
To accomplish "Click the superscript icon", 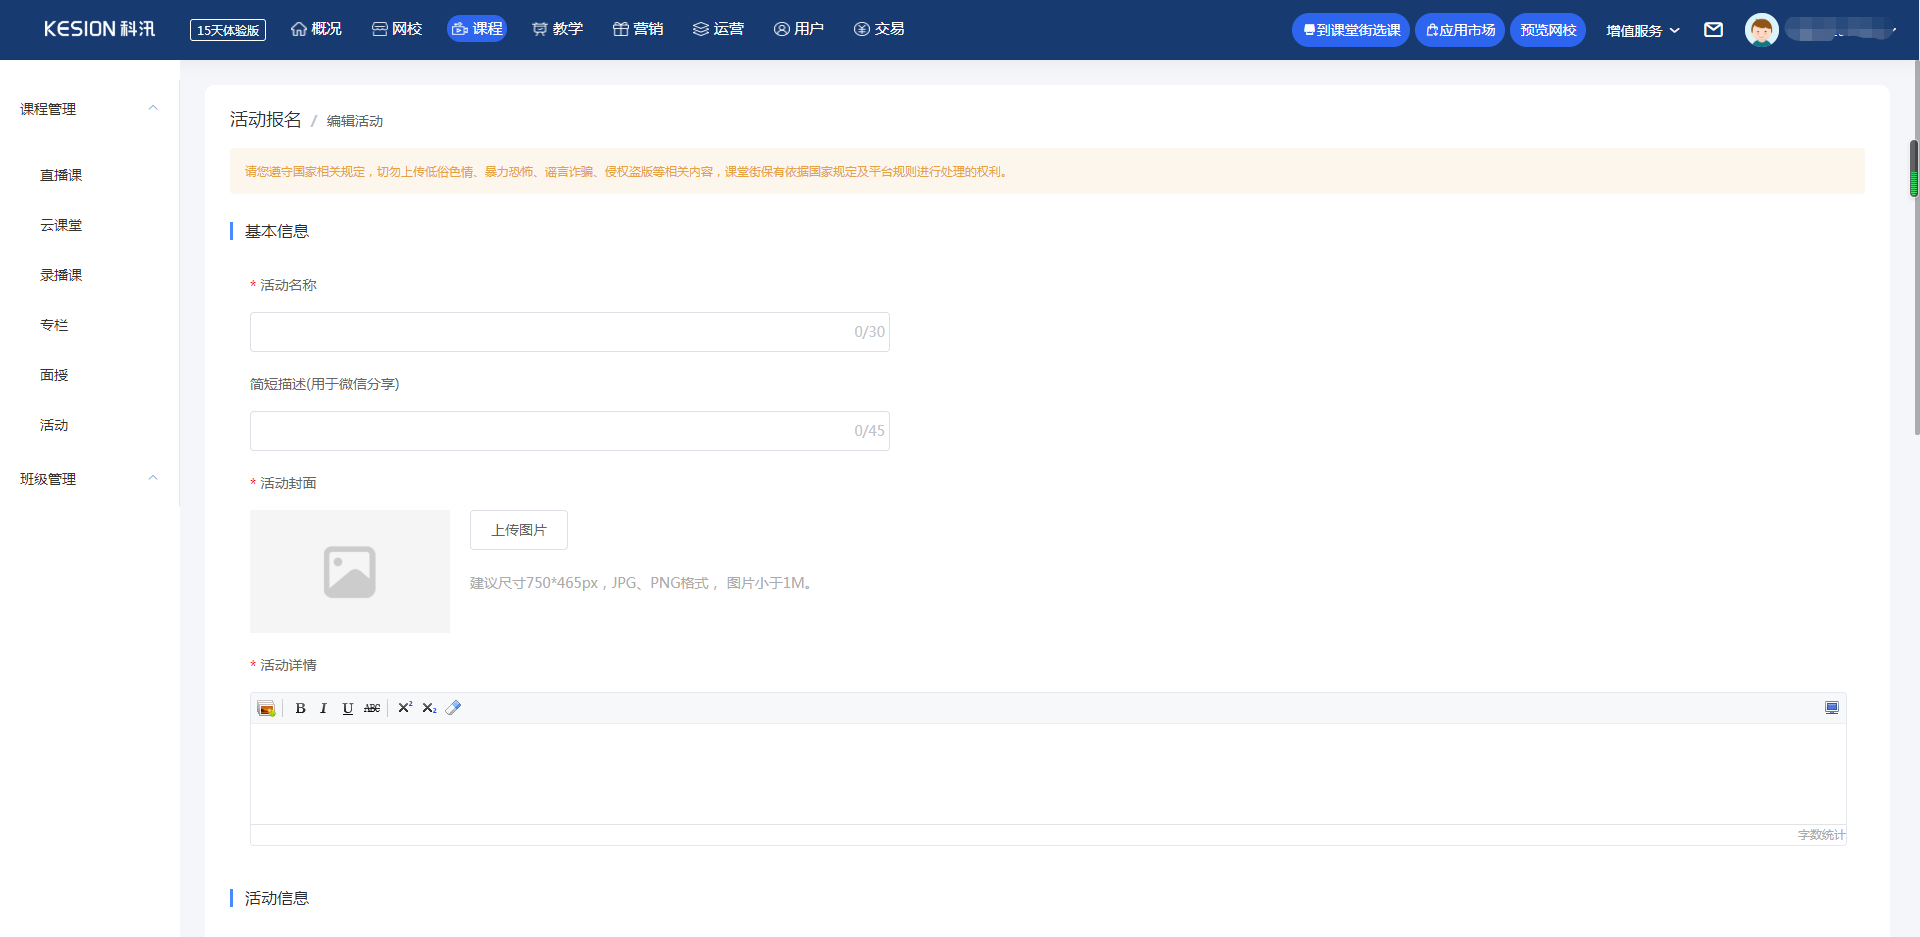I will pyautogui.click(x=405, y=708).
